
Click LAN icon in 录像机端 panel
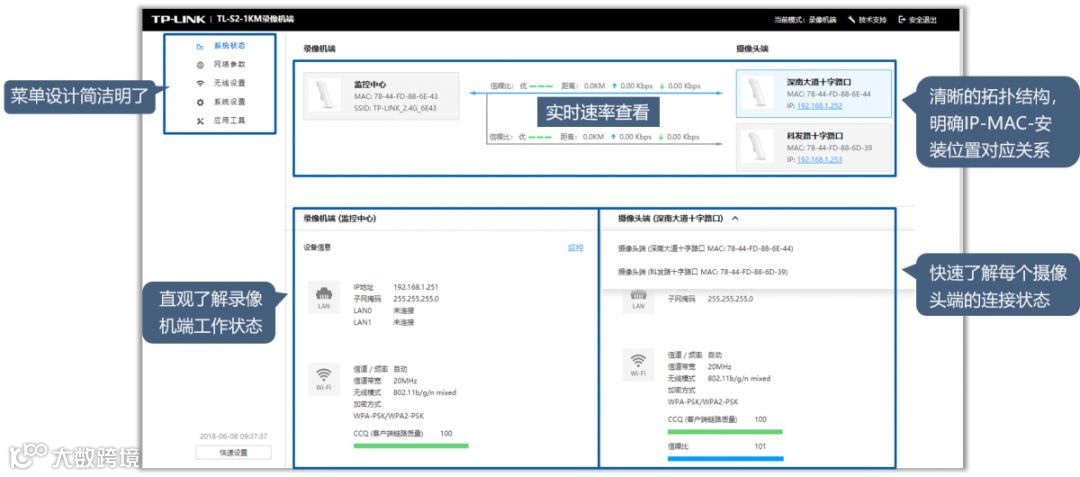tap(324, 297)
